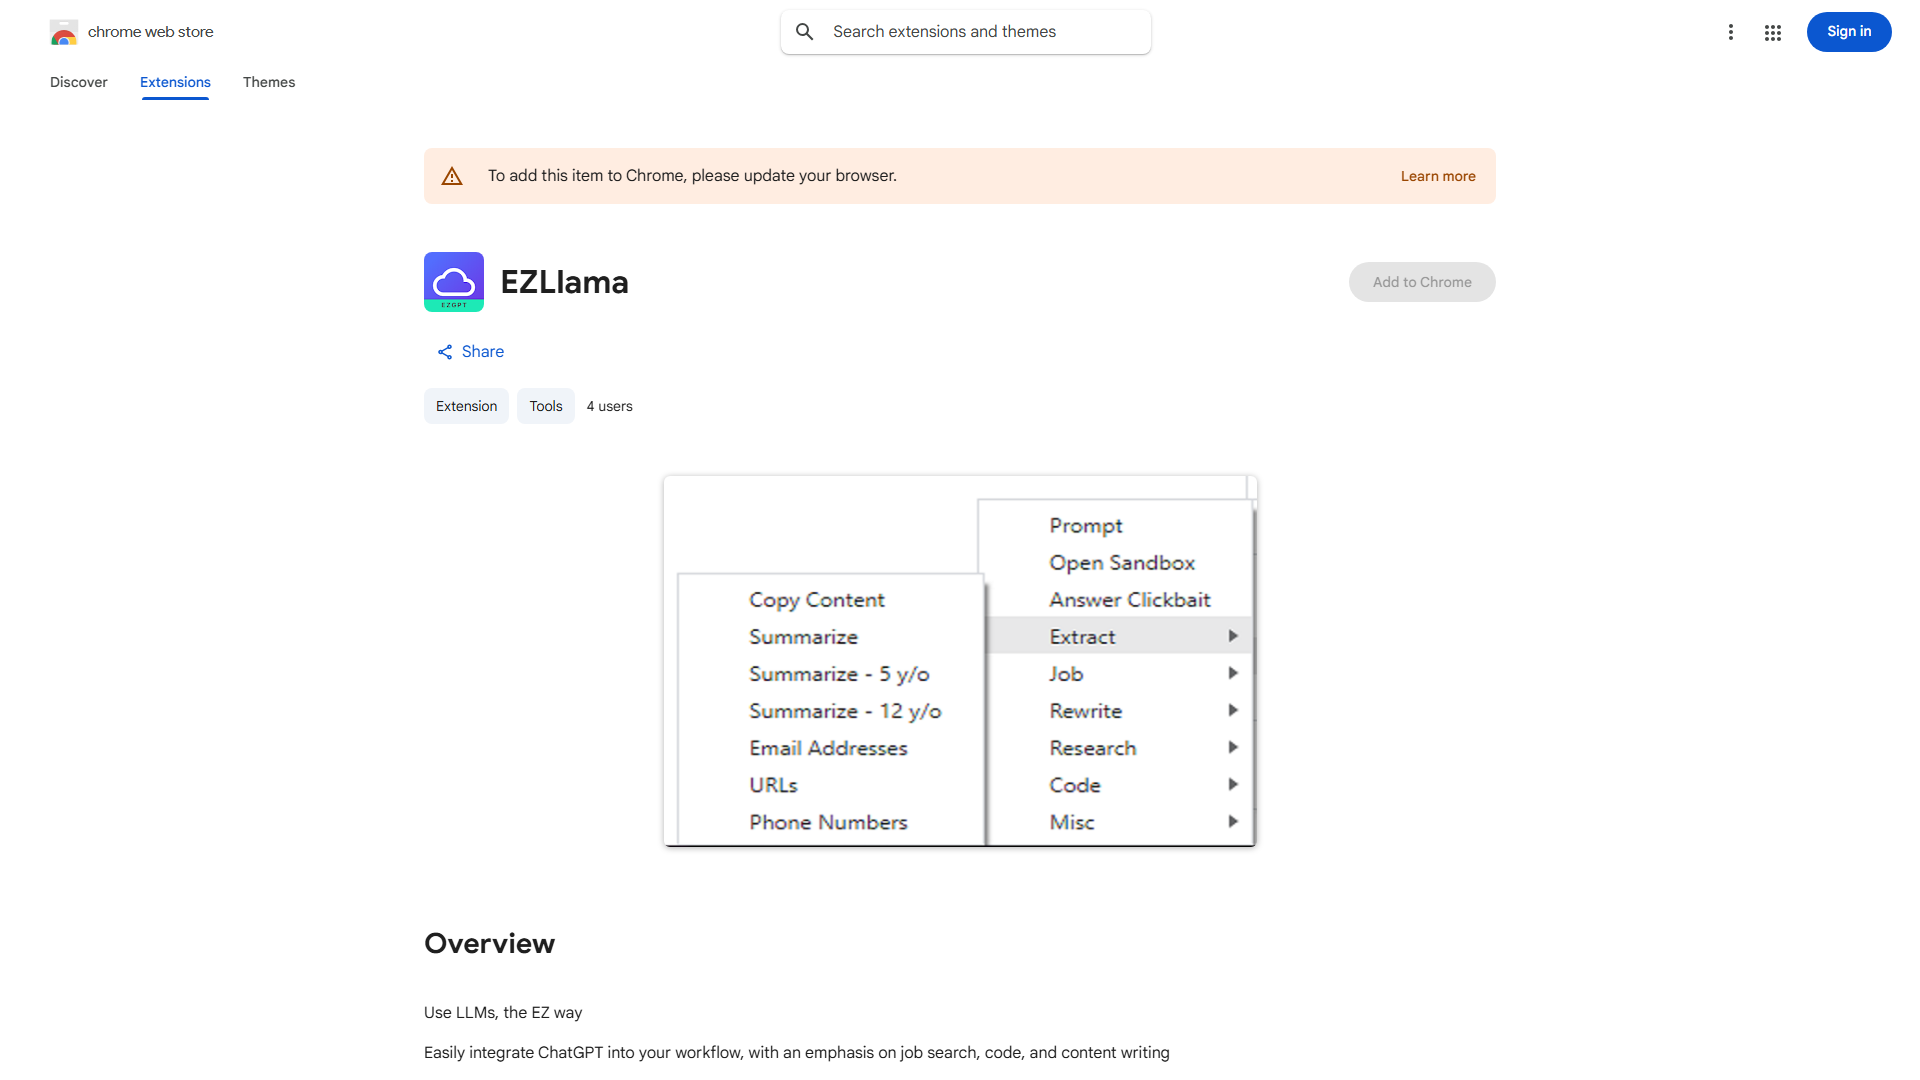
Task: Expand the Misc submenu arrow
Action: point(1232,821)
